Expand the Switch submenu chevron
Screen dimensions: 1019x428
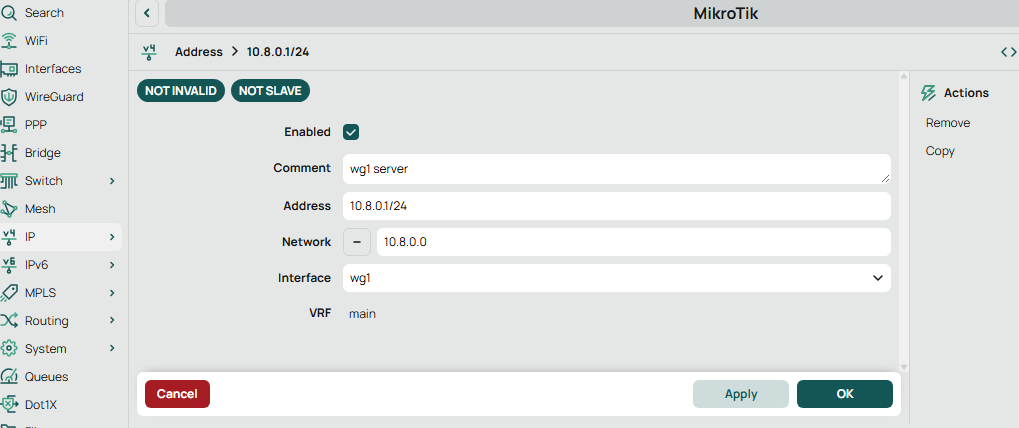click(x=112, y=181)
